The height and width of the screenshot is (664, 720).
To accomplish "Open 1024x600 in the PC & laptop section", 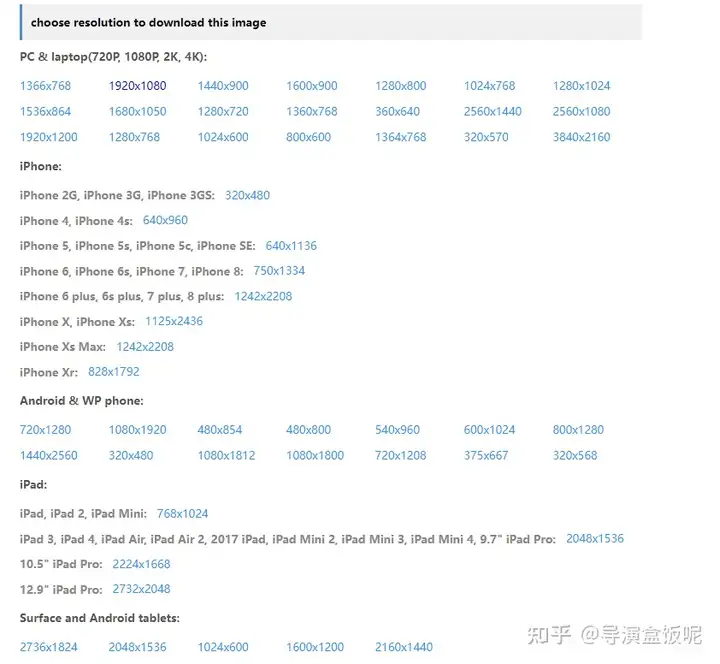I will [x=223, y=137].
